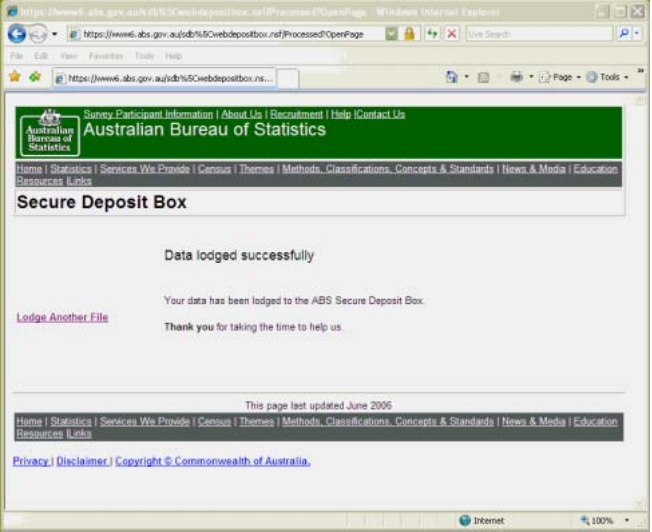This screenshot has width=652, height=532.
Task: Open the Help link in green header
Action: point(341,114)
